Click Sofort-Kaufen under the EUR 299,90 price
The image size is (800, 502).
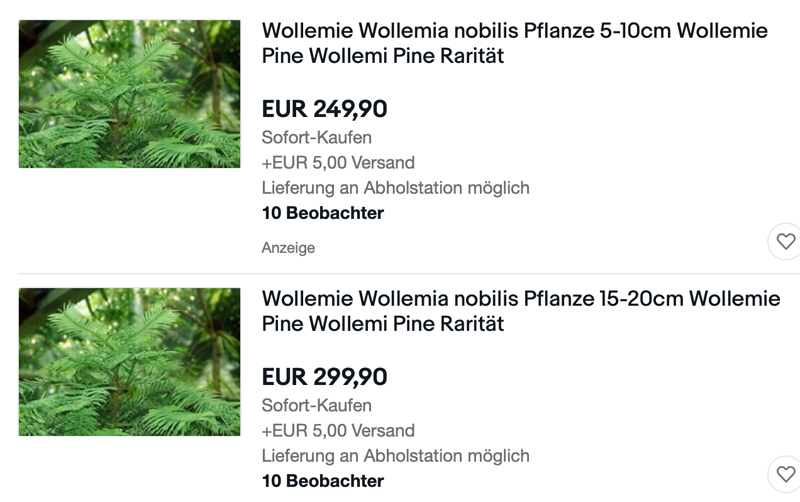(316, 406)
